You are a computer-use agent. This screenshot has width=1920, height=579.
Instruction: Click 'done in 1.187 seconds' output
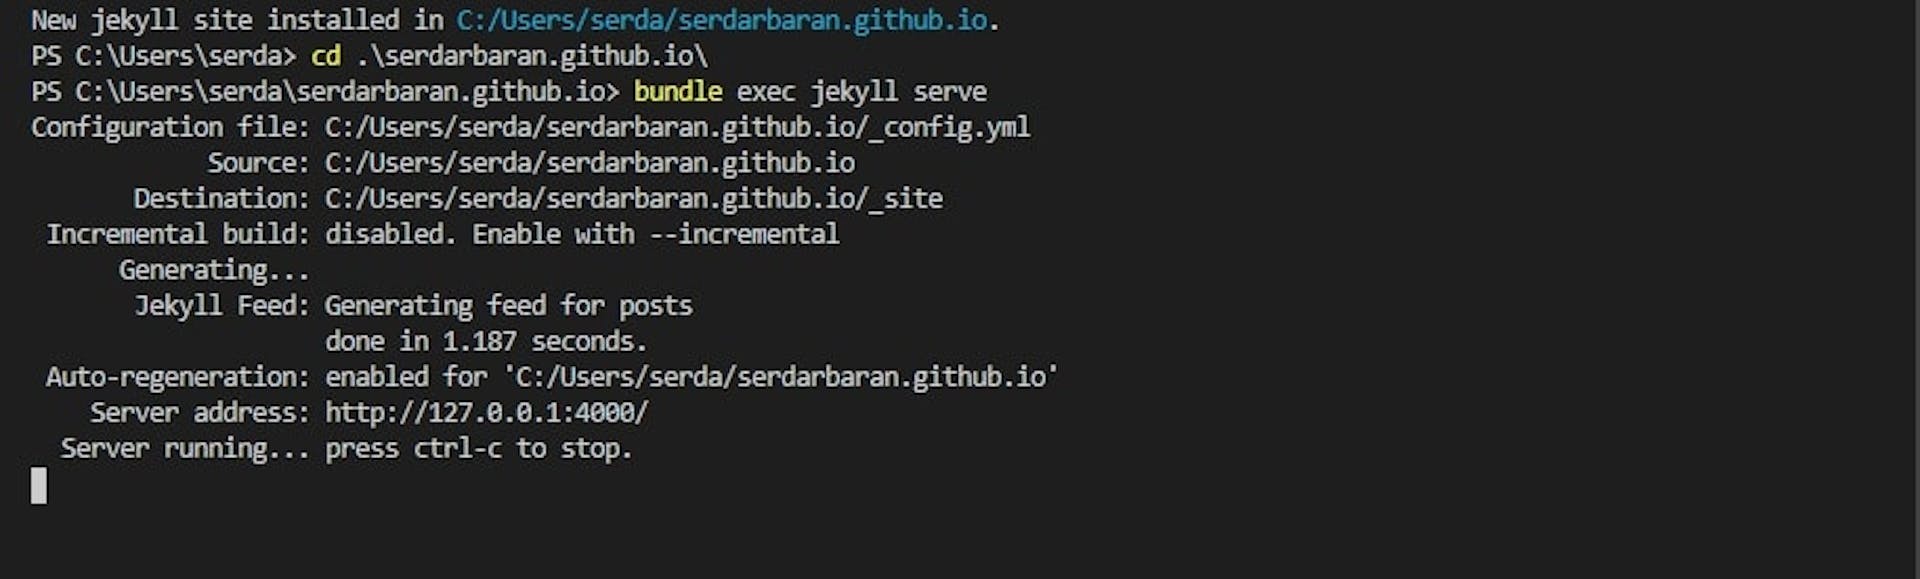486,341
